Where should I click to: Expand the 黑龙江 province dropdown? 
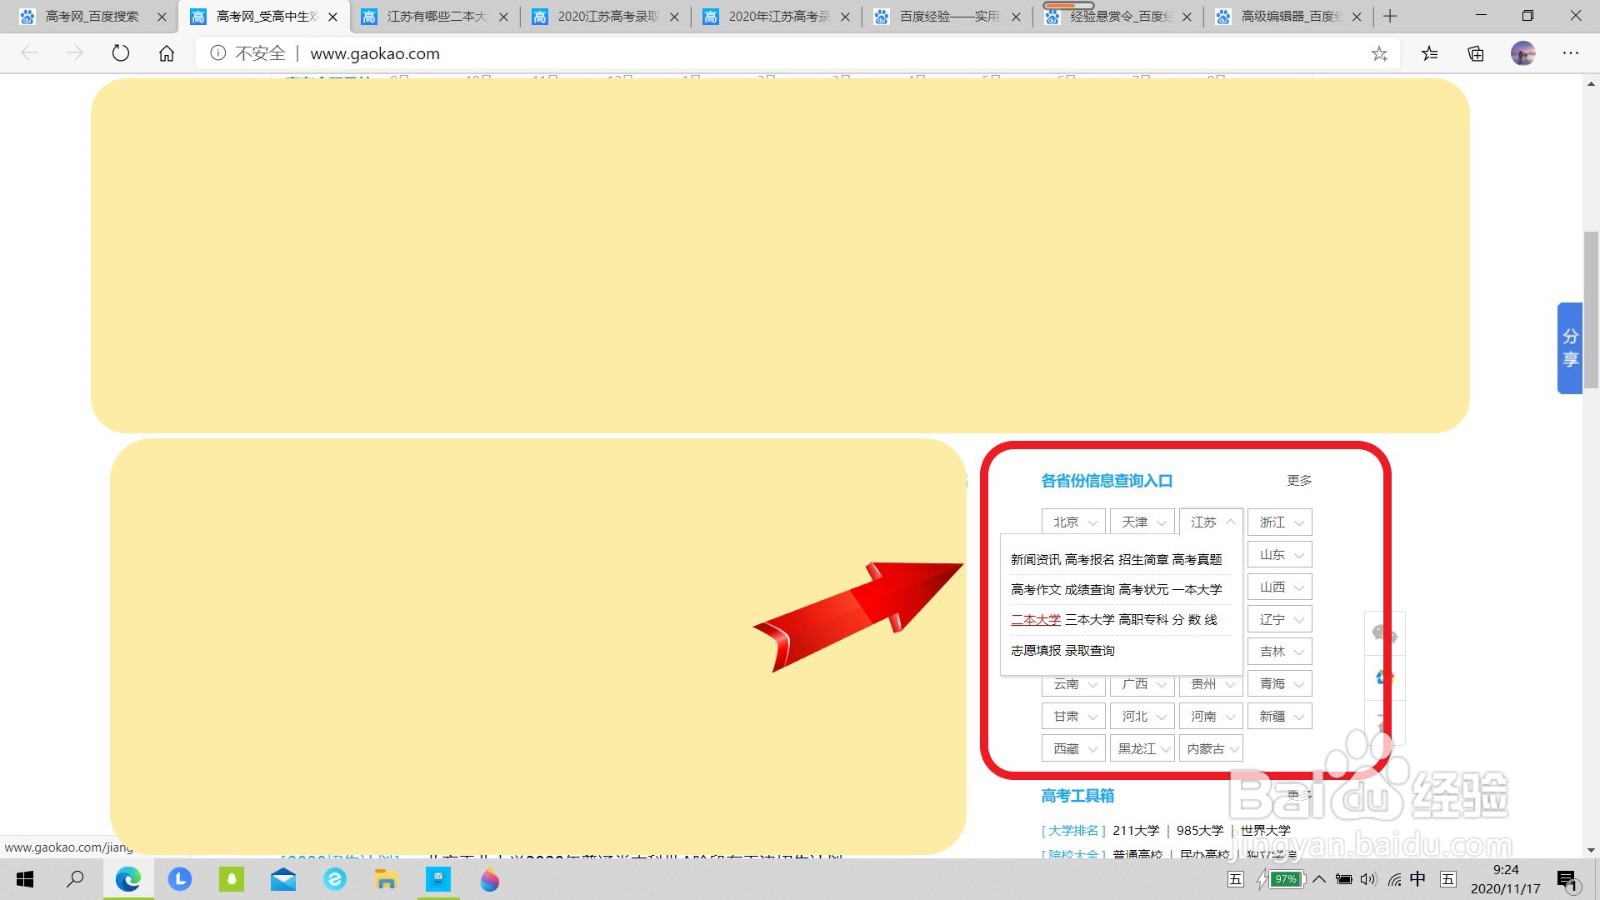coord(1142,748)
